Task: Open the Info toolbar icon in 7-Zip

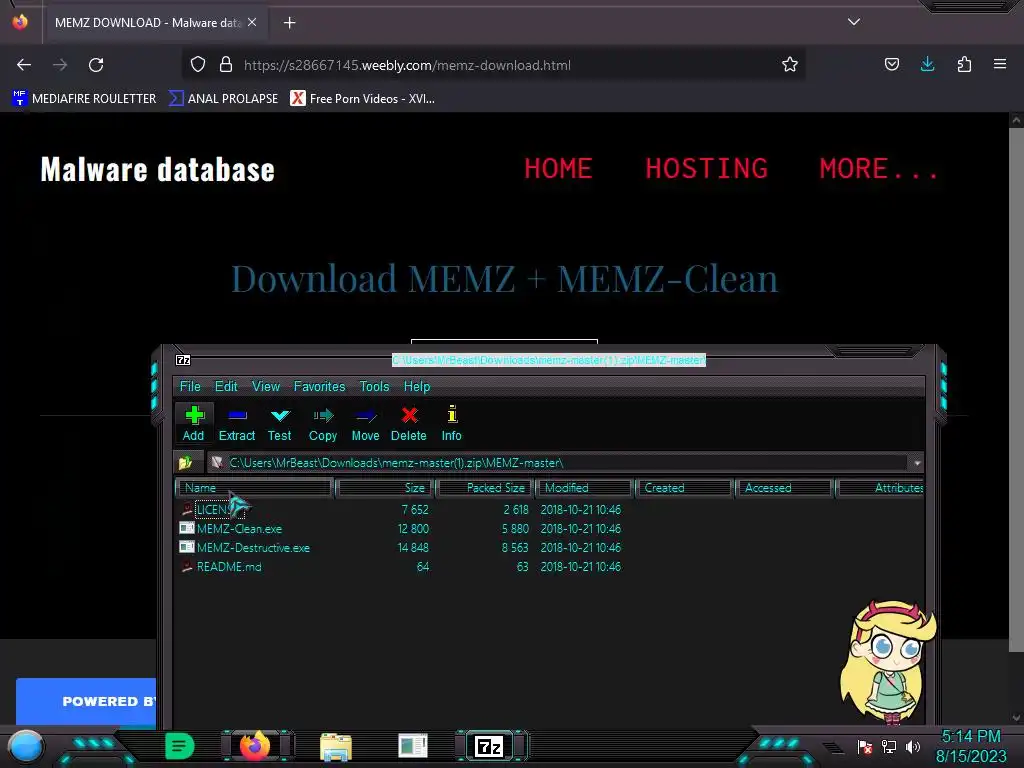Action: tap(452, 423)
